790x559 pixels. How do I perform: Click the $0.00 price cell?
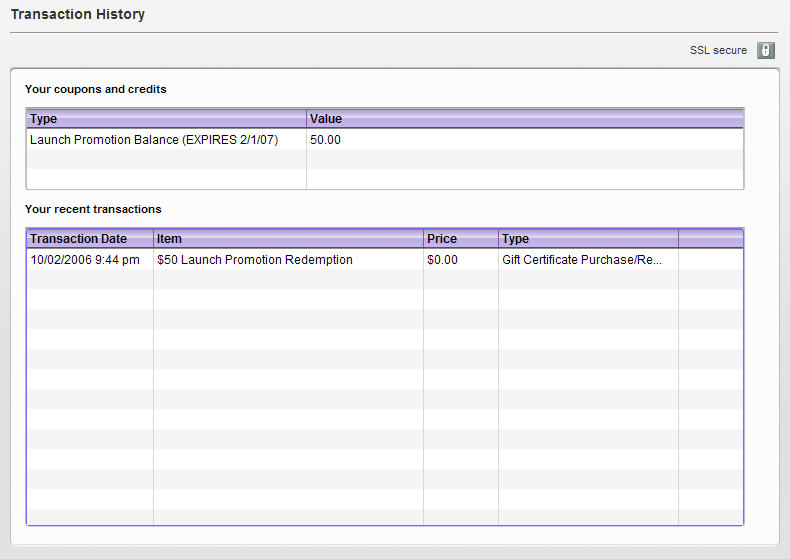point(442,260)
